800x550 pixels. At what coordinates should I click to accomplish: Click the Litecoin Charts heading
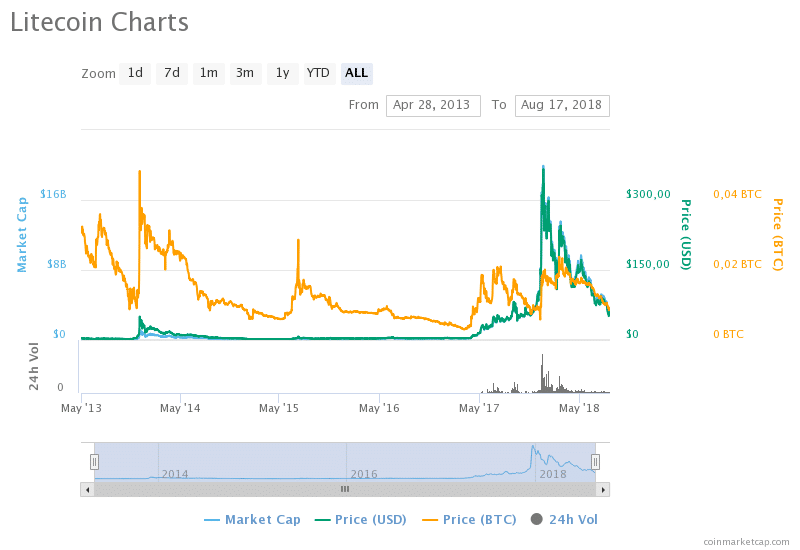pyautogui.click(x=99, y=22)
